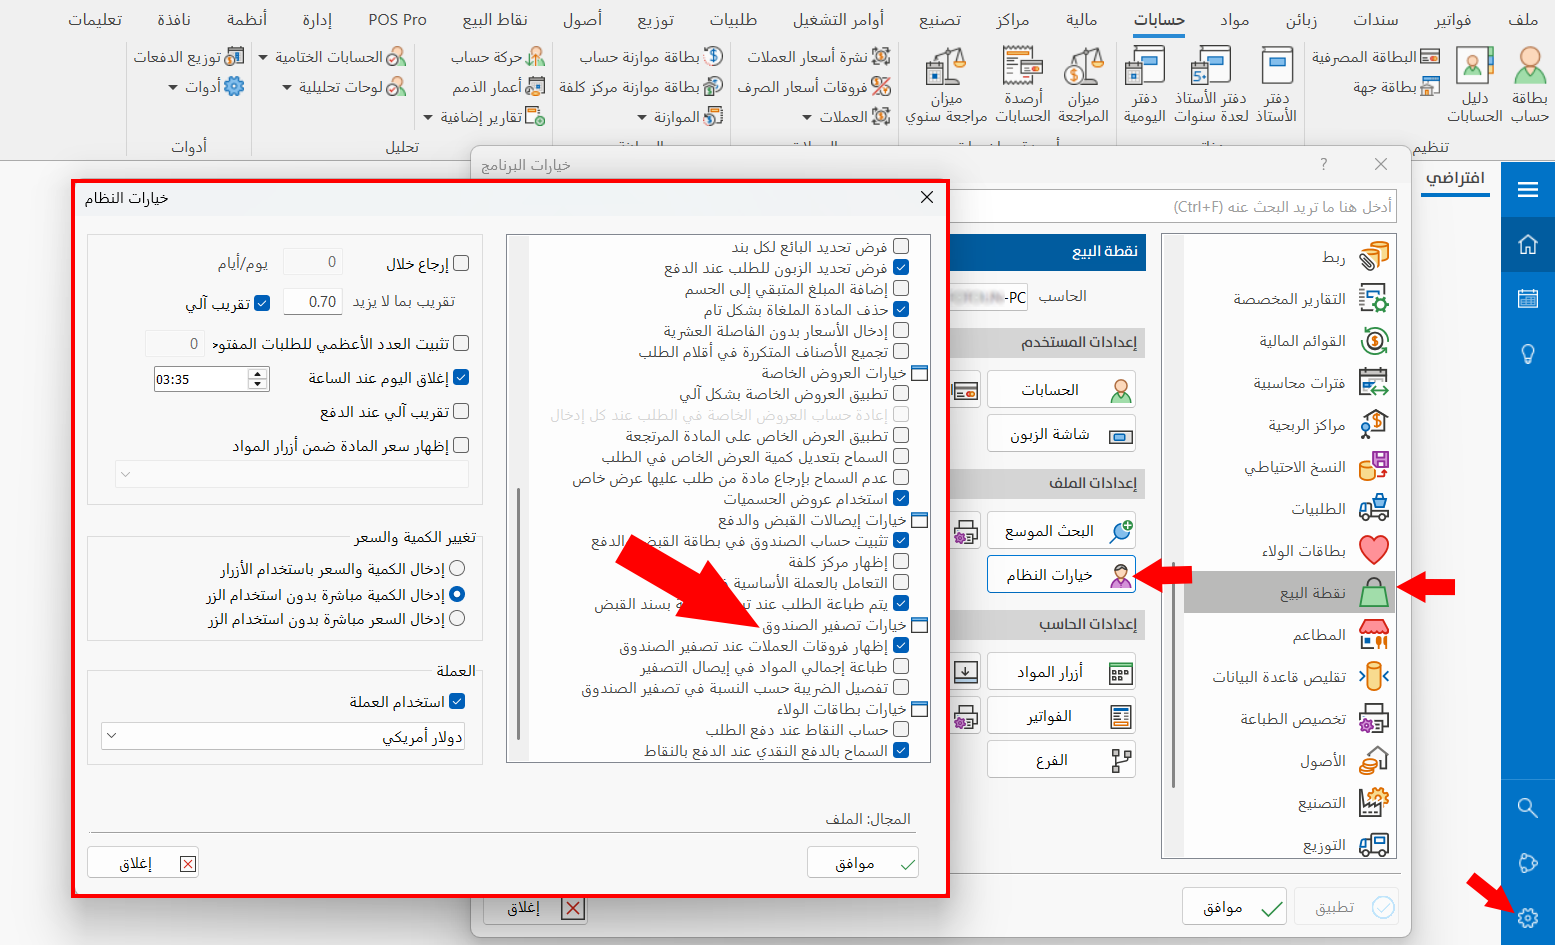This screenshot has height=945, width=1555.
Task: Toggle فرض تحديد البائع لكل بند checkbox
Action: pos(901,246)
